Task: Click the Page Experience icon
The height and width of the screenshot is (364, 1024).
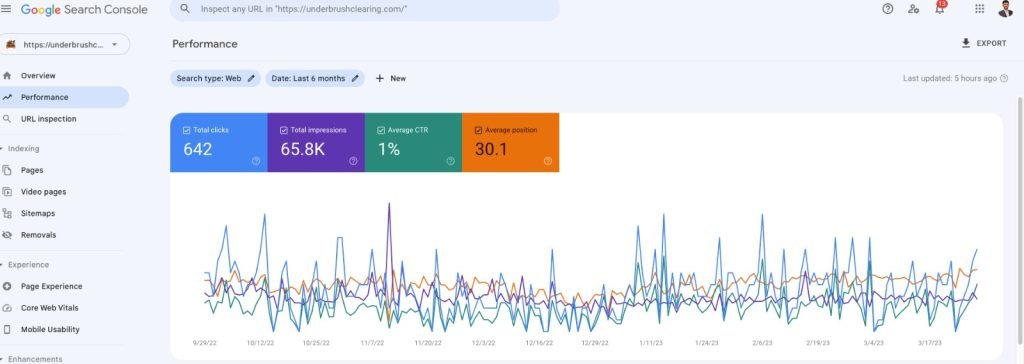Action: [x=7, y=286]
